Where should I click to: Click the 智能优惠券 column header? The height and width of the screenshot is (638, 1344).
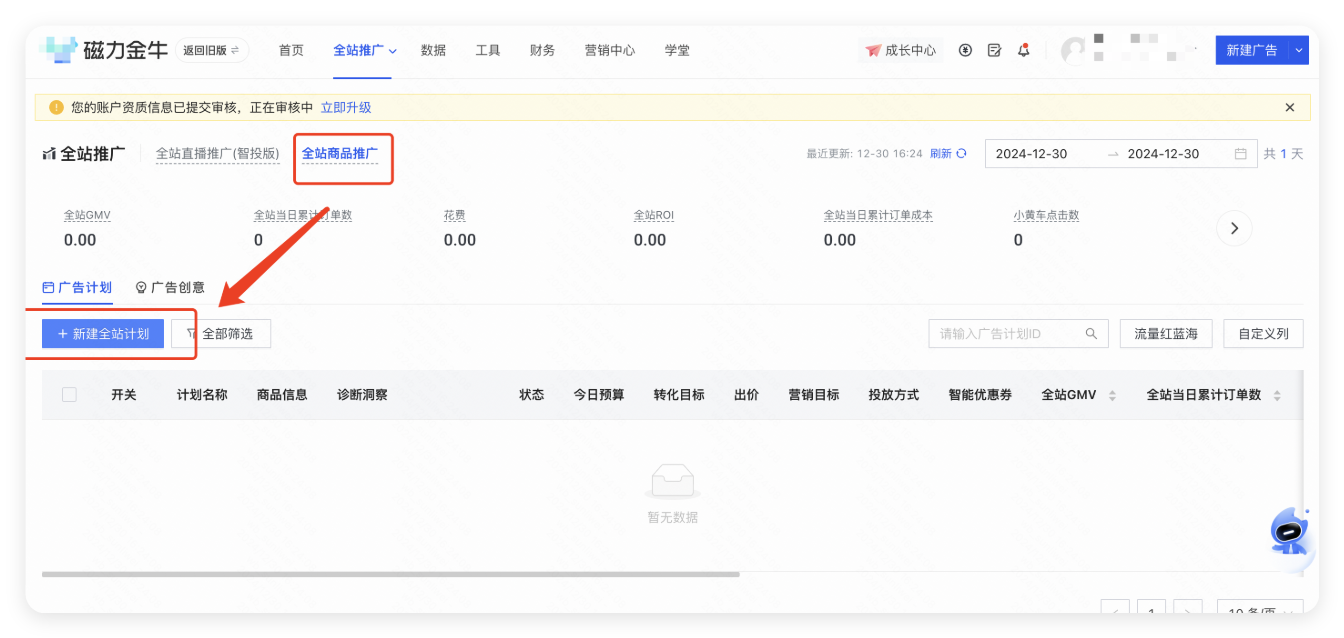click(x=980, y=395)
